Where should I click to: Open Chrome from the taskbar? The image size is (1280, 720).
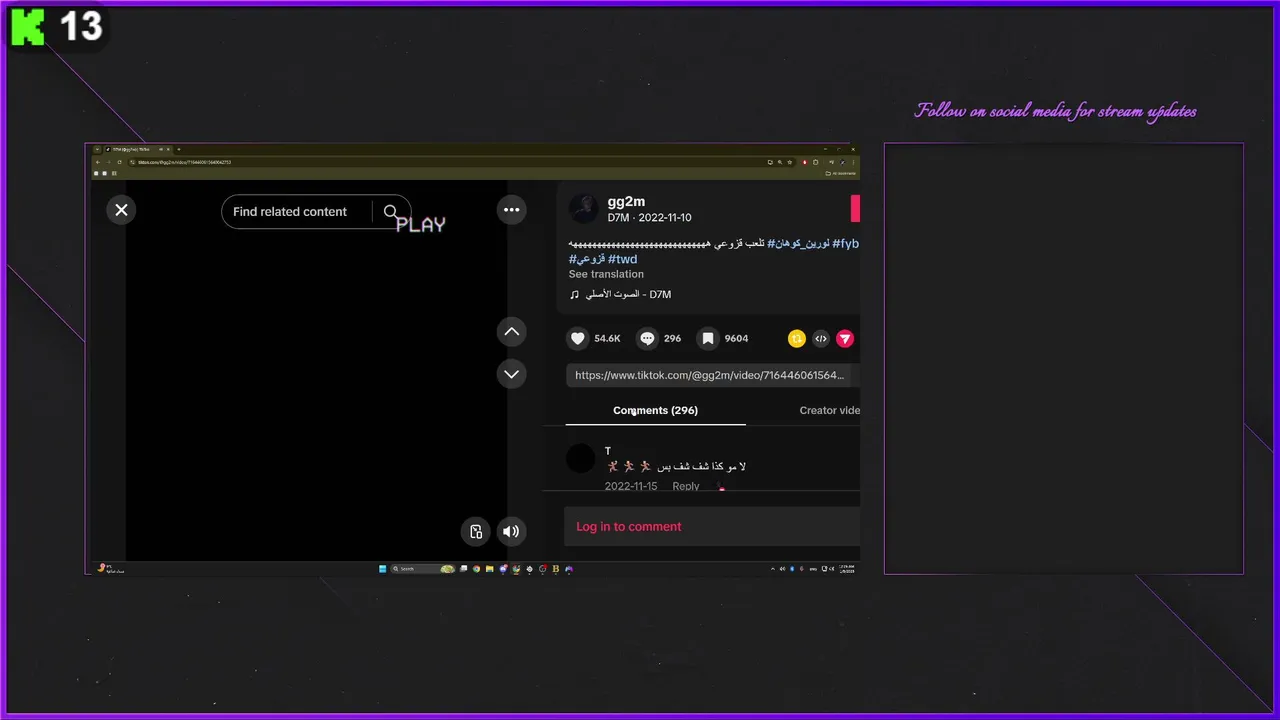(476, 569)
